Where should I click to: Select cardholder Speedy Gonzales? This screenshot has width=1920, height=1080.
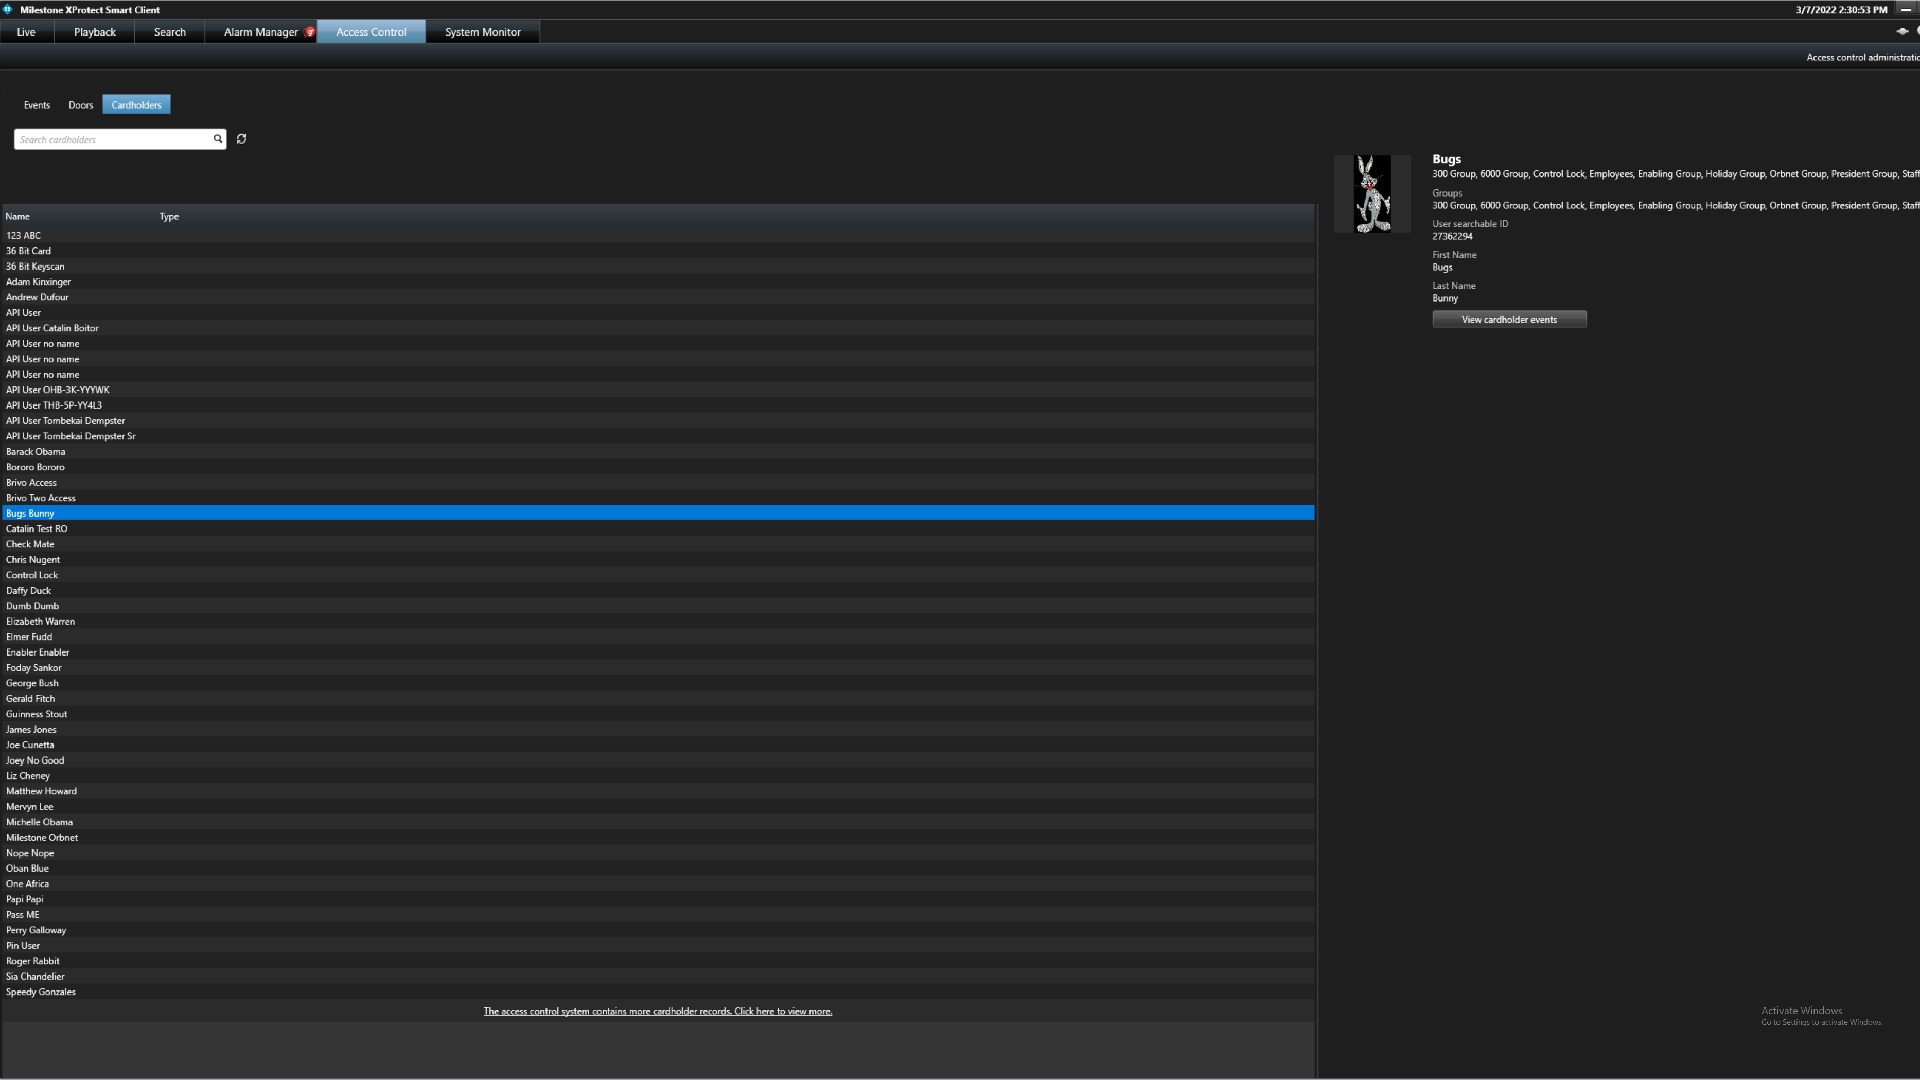tap(658, 992)
